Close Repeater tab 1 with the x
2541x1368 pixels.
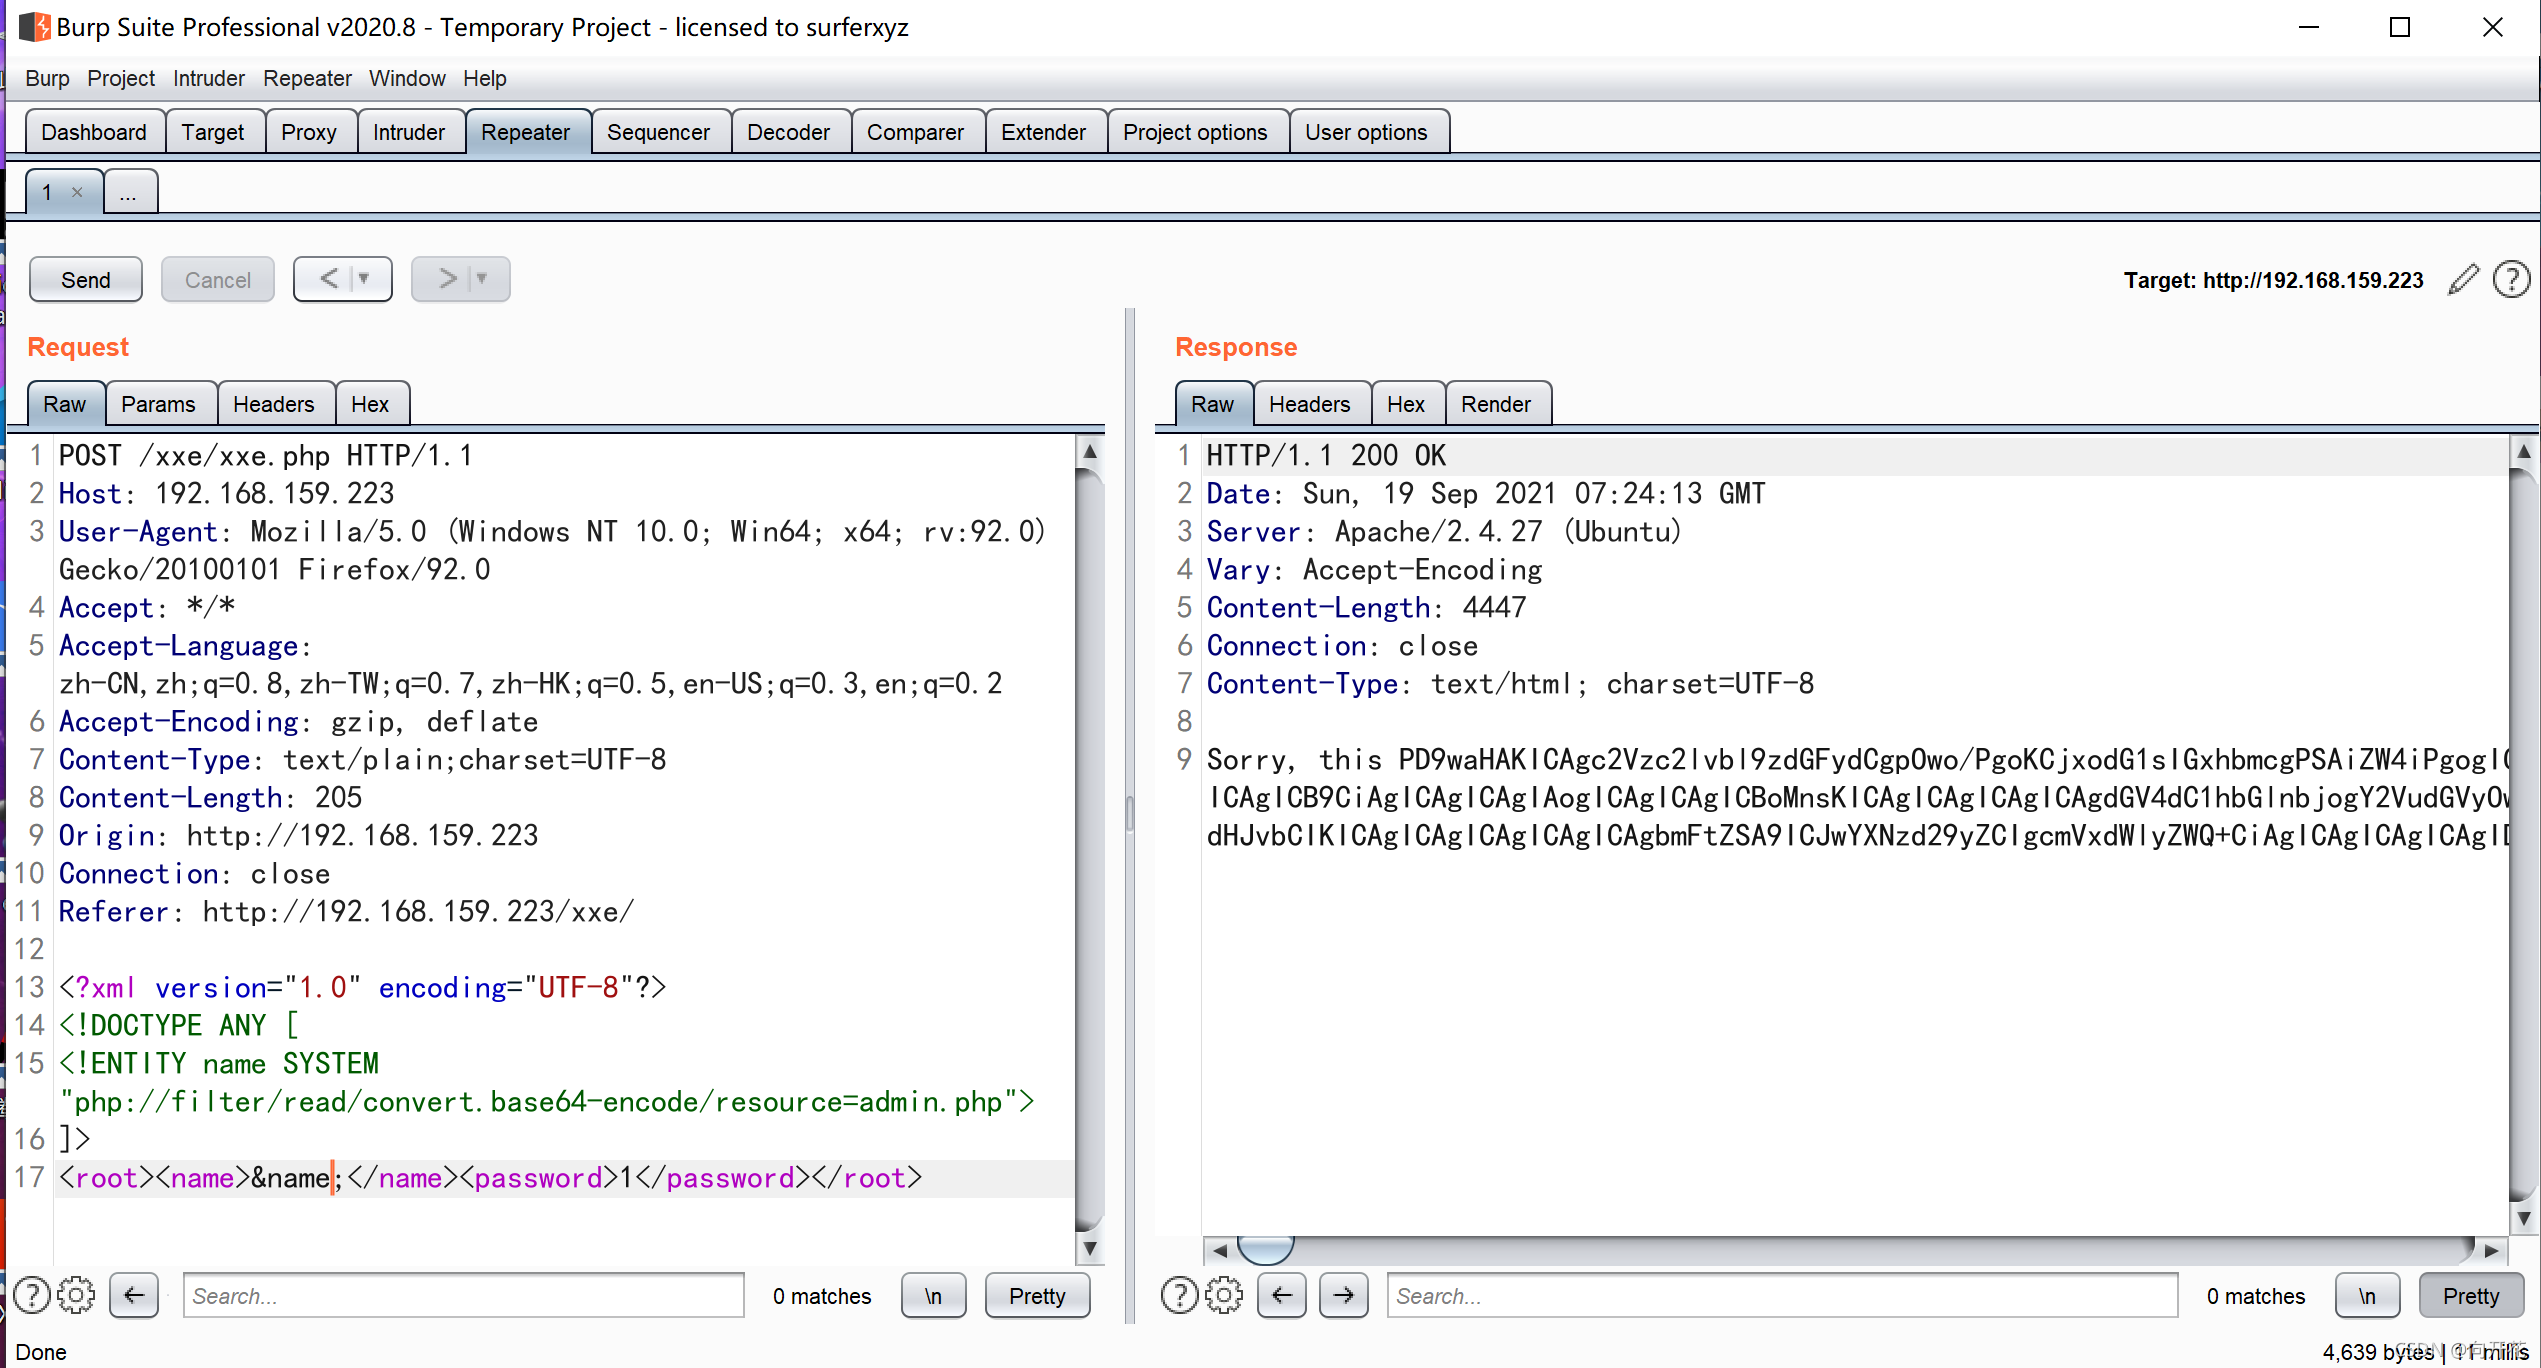(x=77, y=192)
